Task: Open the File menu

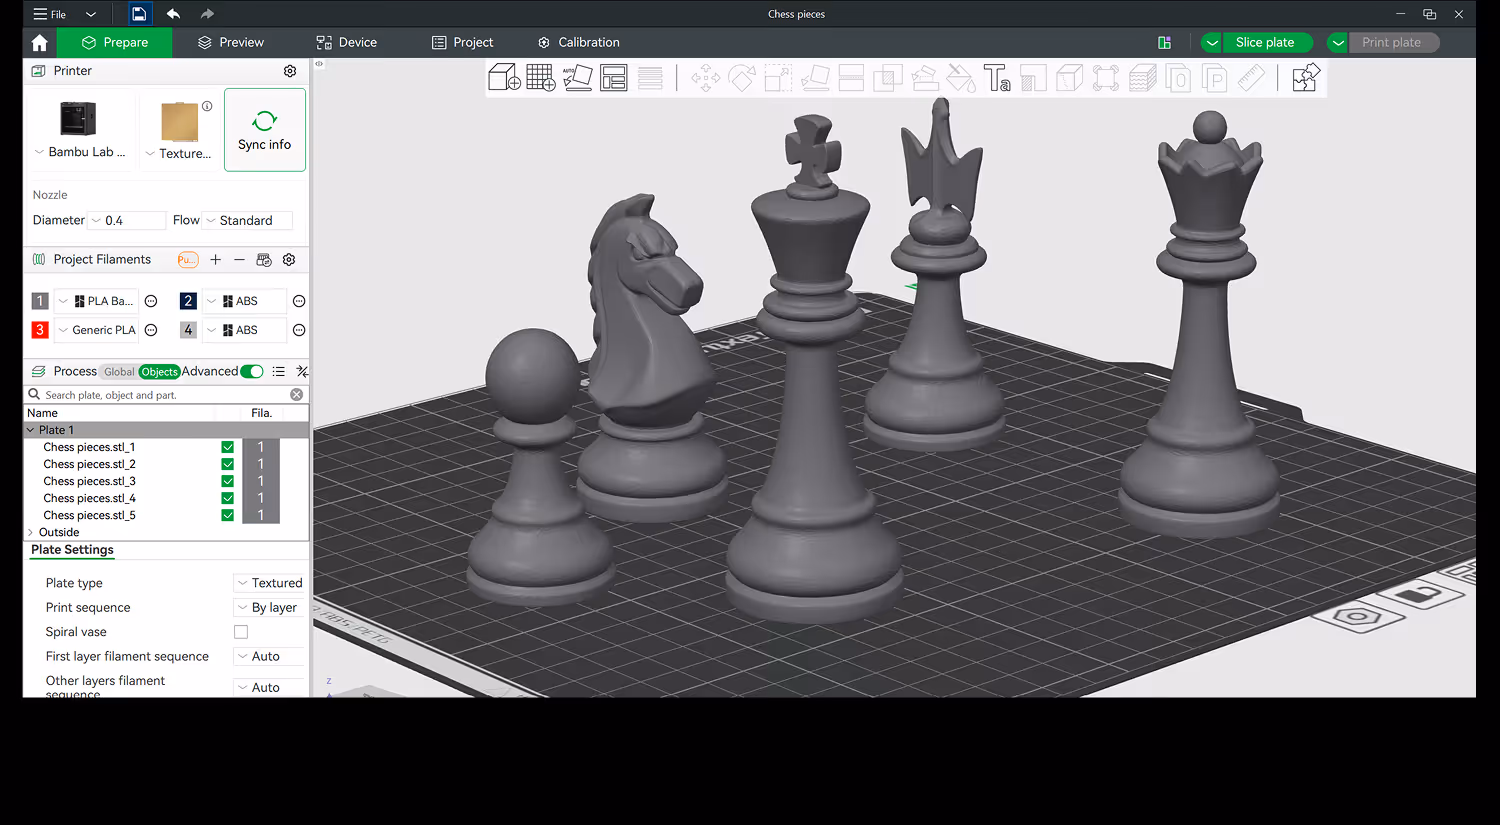Action: tap(50, 14)
